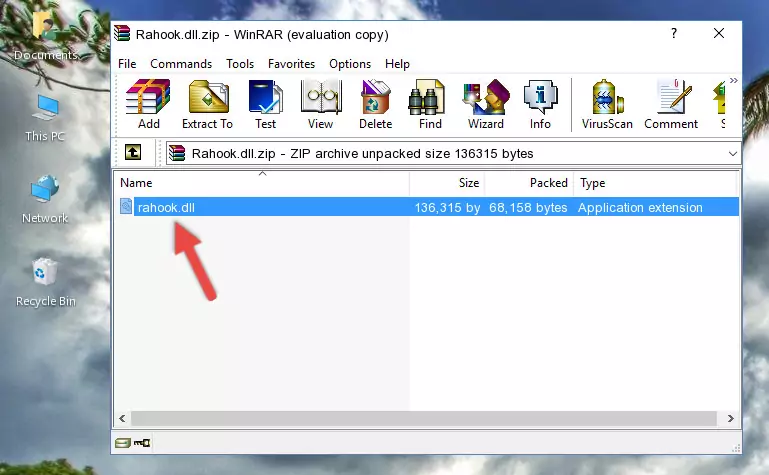Show archive Info
The height and width of the screenshot is (475, 769).
pyautogui.click(x=540, y=104)
